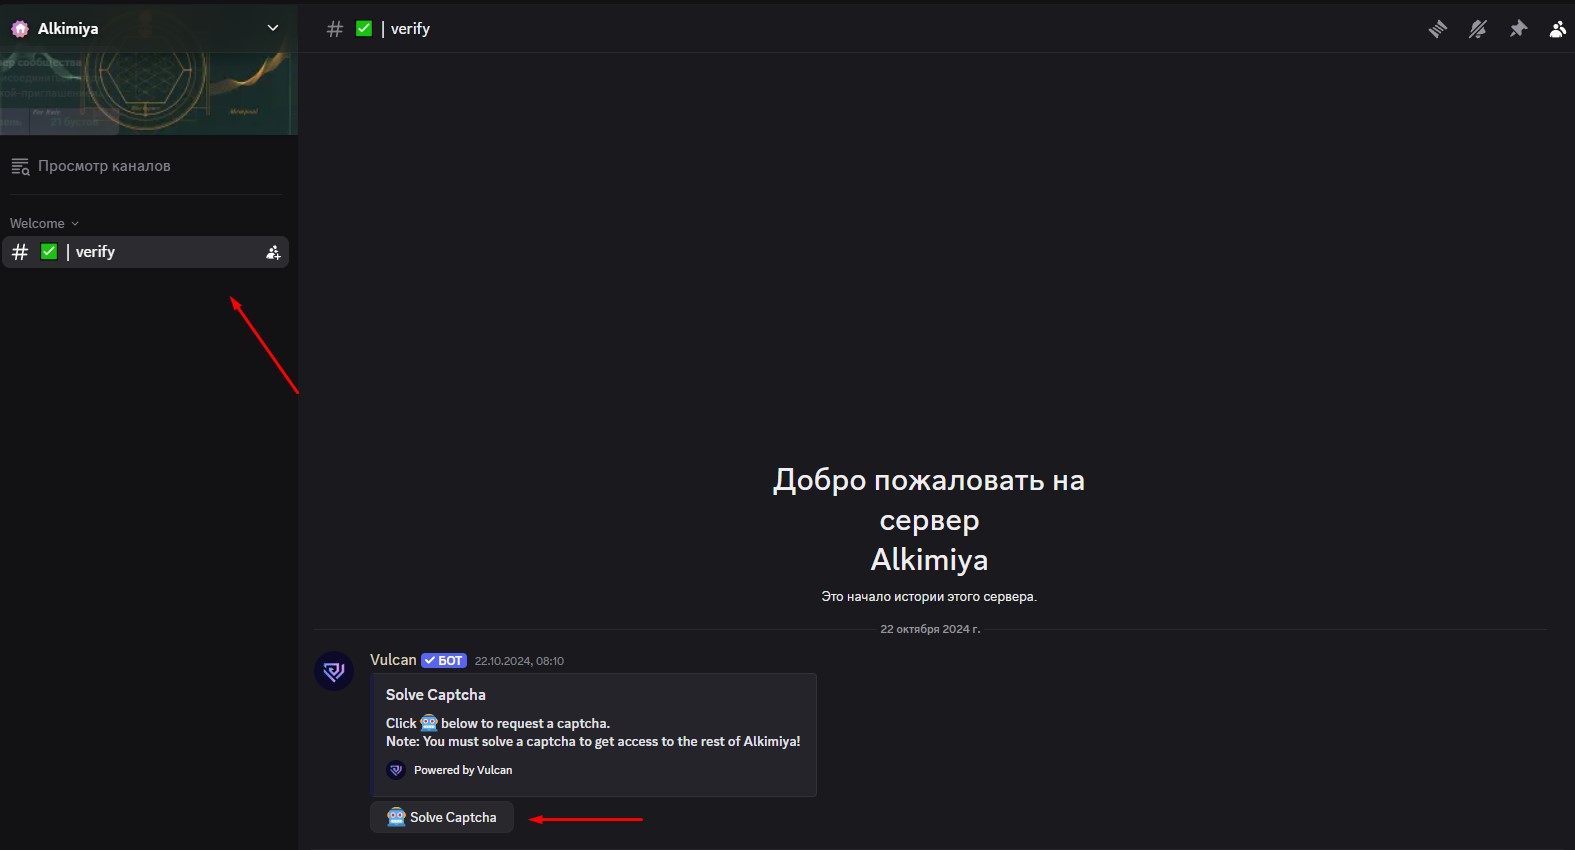Click the small Vulcan logo in embed footer
This screenshot has width=1575, height=850.
pyautogui.click(x=396, y=770)
